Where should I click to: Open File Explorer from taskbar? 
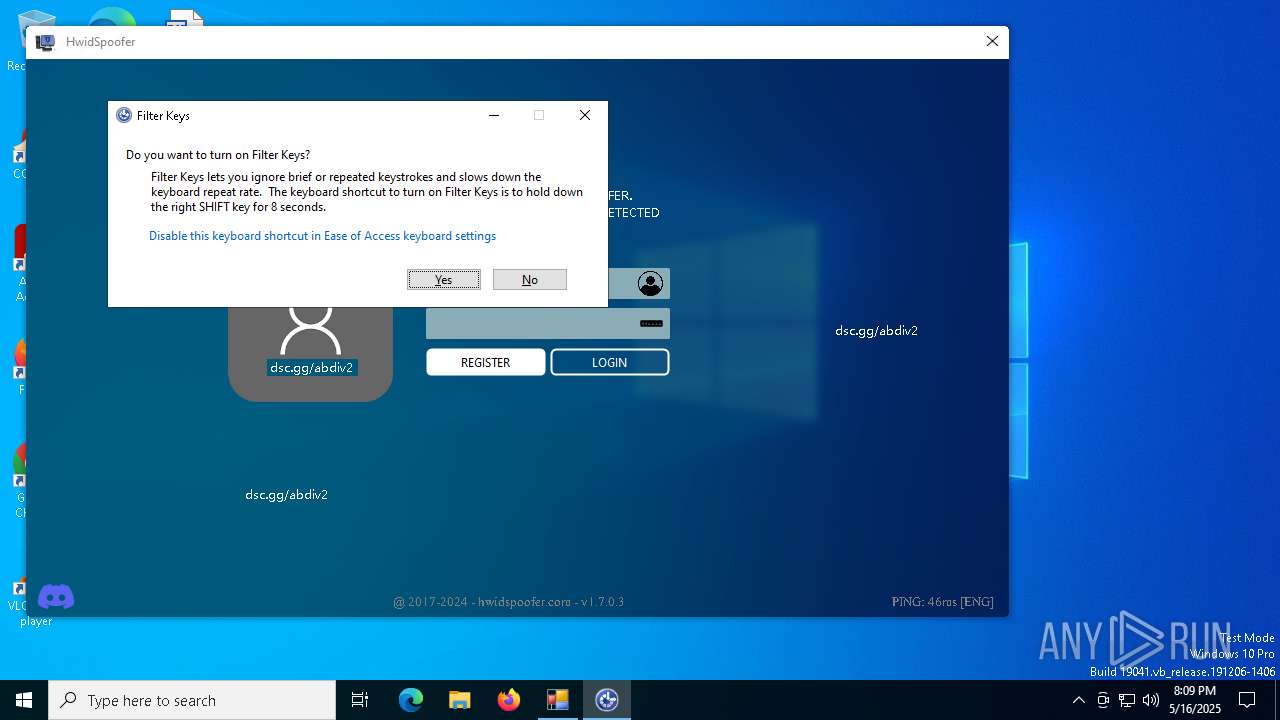(x=460, y=700)
